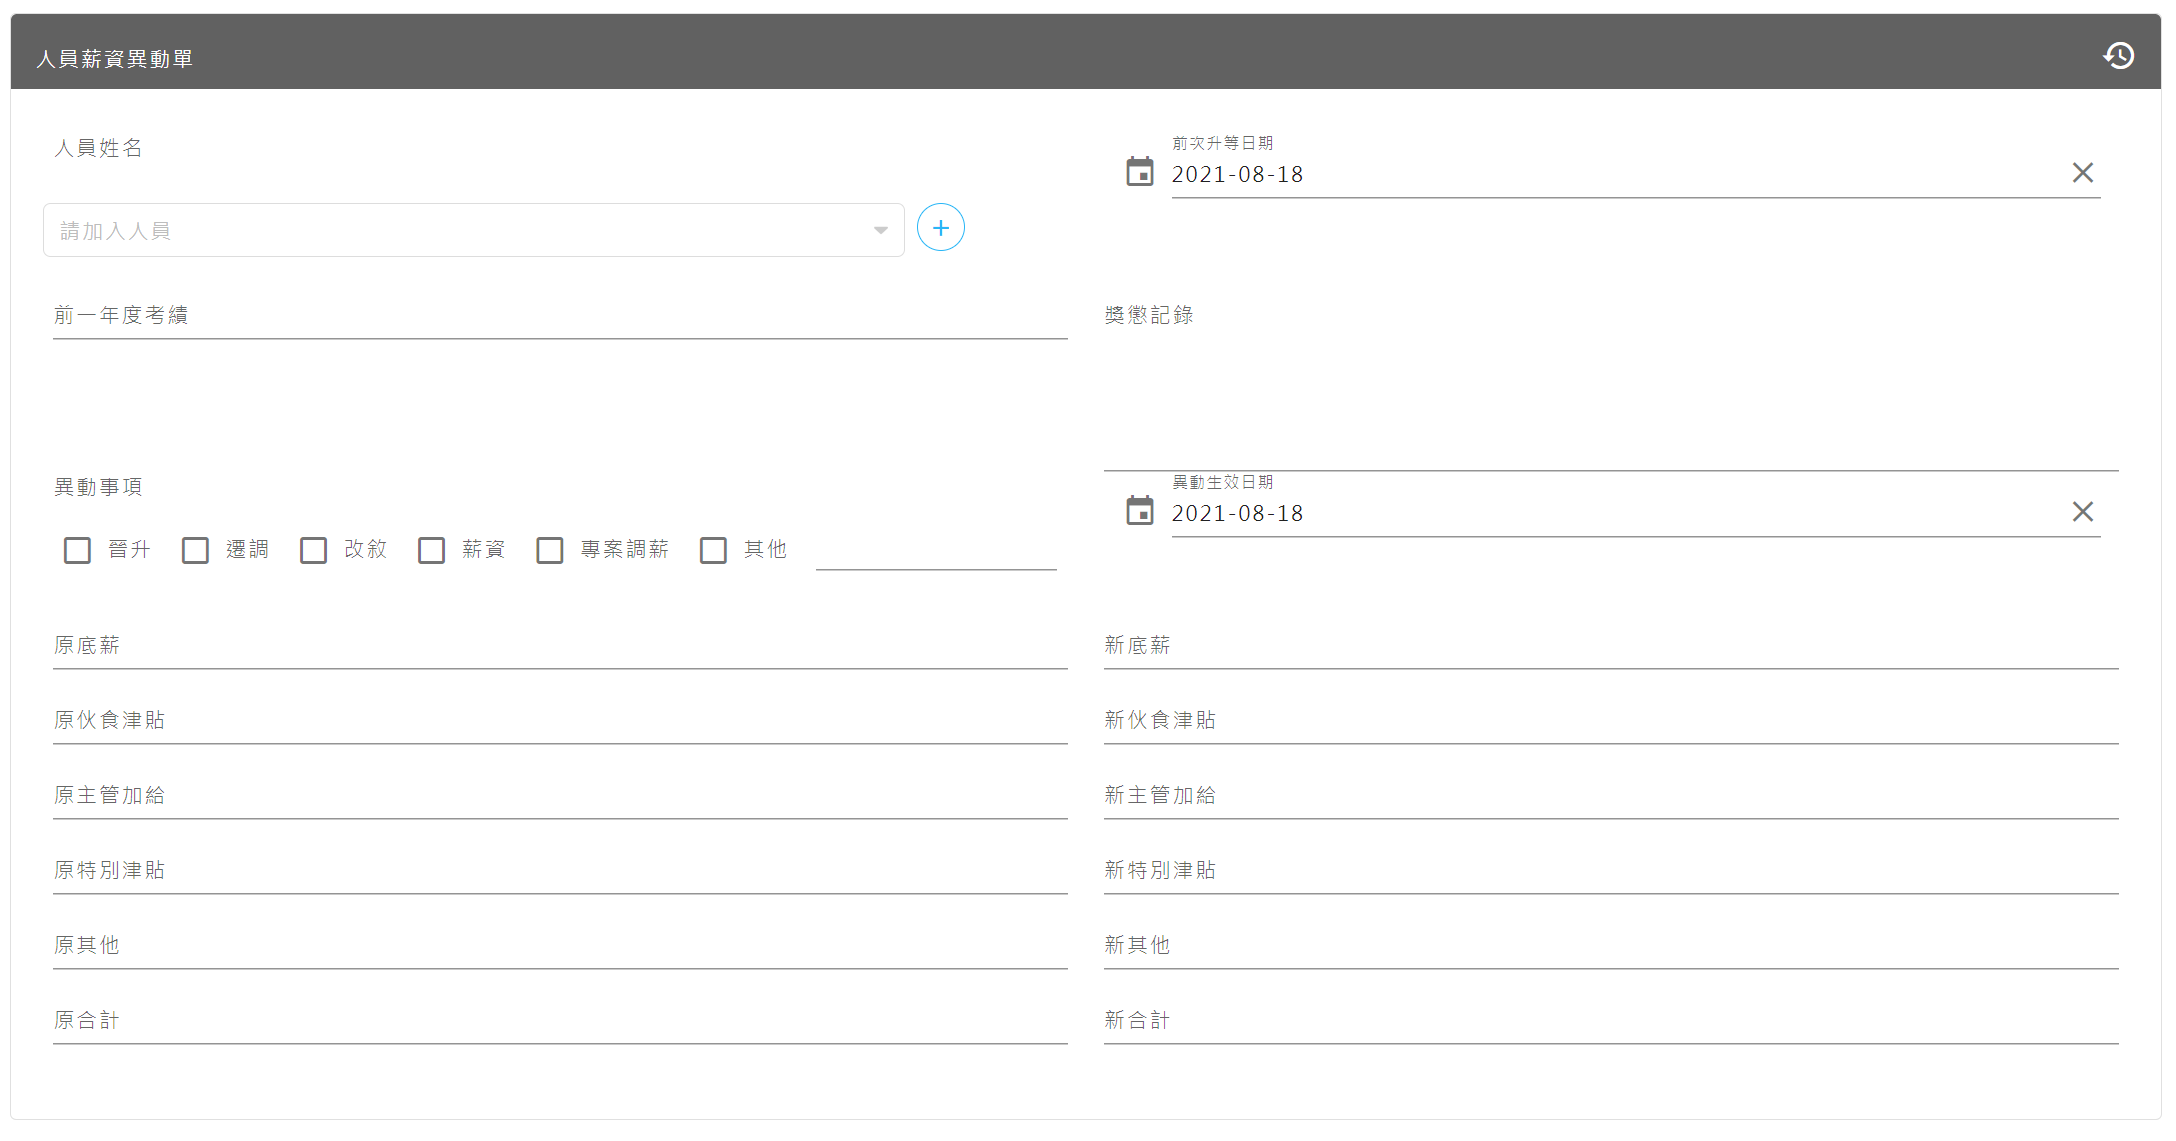
Task: Open the history icon in header
Action: (2118, 56)
